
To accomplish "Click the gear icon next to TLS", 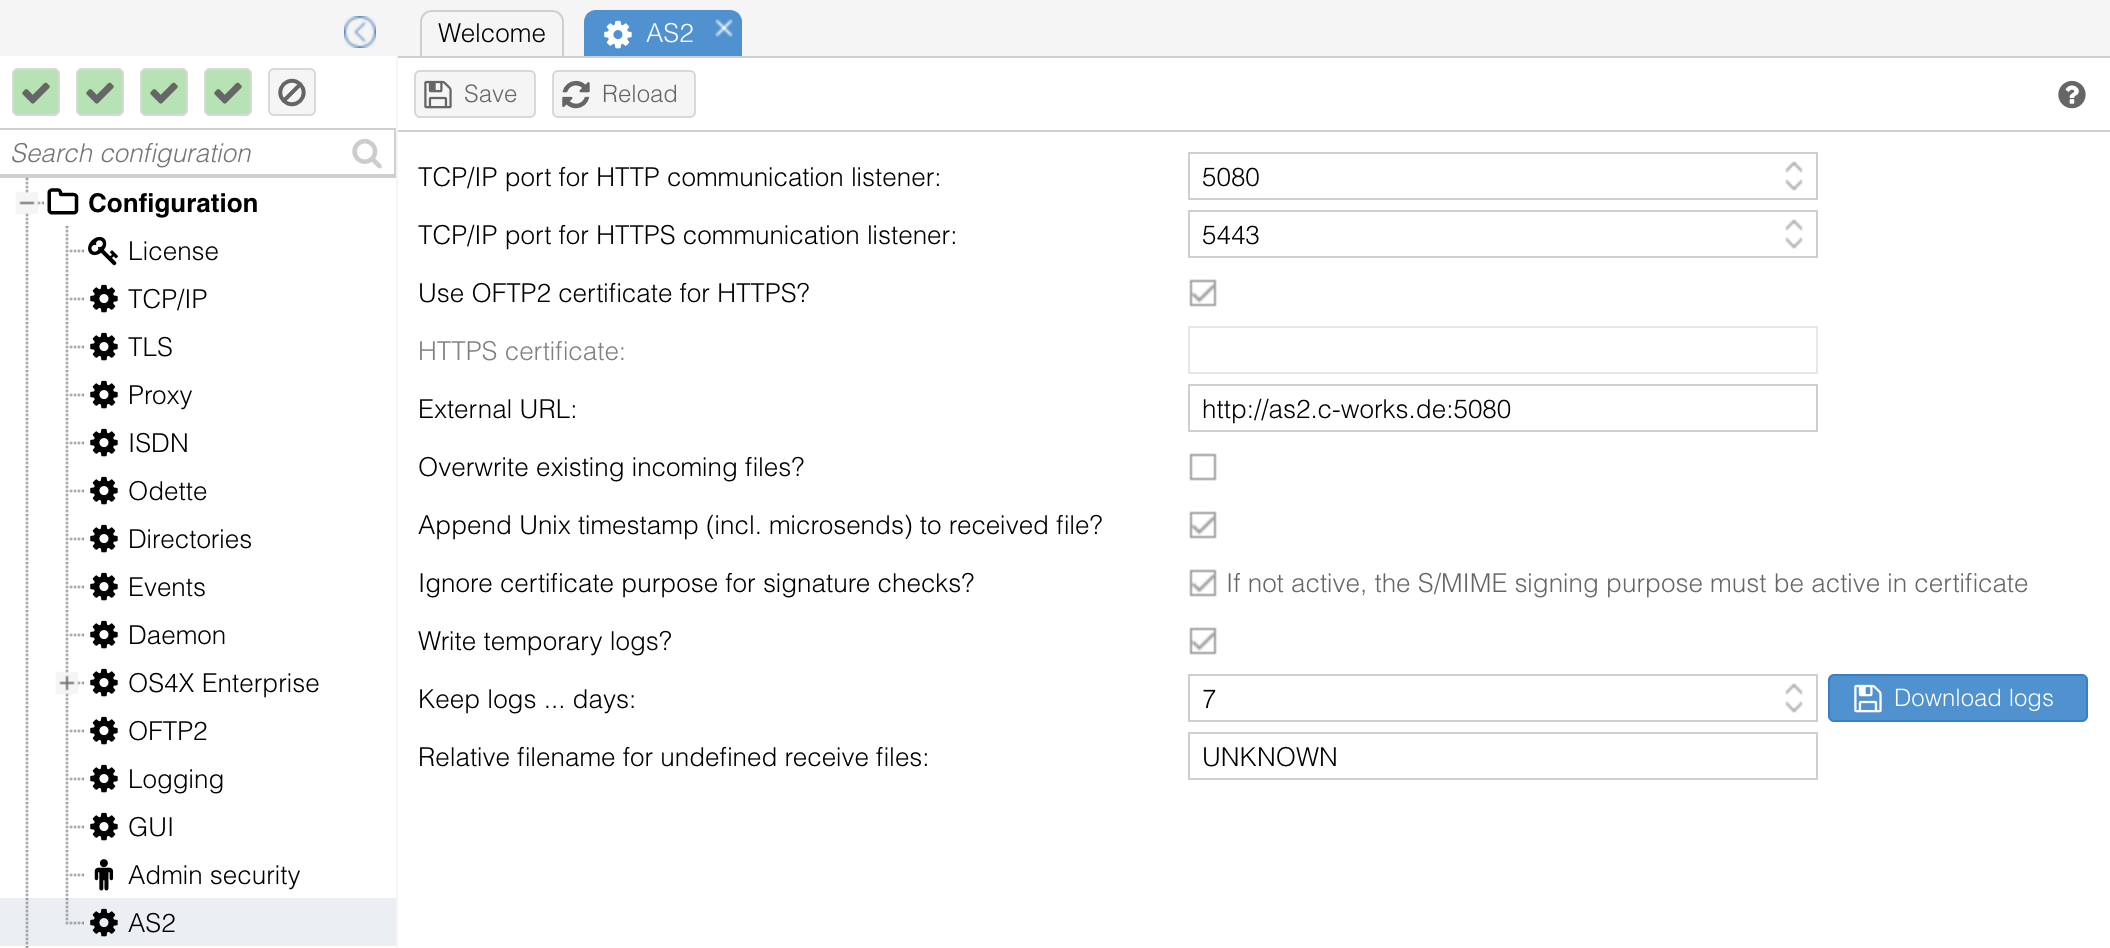I will pos(104,347).
